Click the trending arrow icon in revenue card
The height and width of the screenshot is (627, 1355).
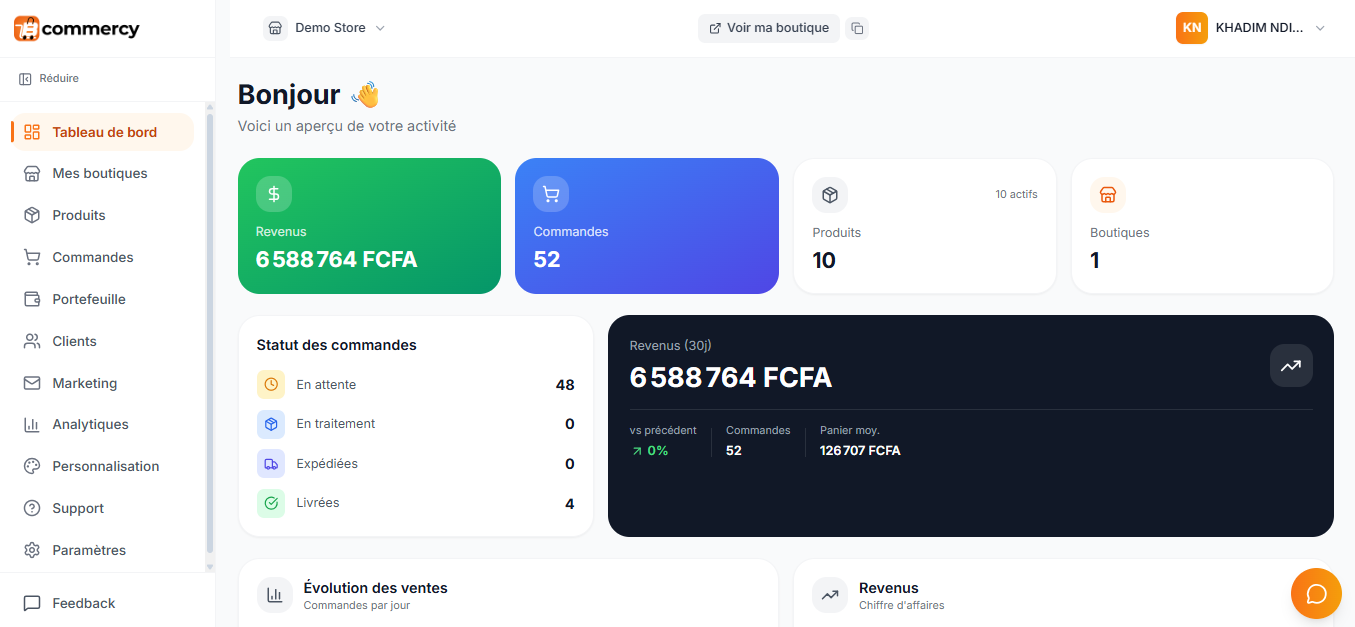coord(1291,366)
